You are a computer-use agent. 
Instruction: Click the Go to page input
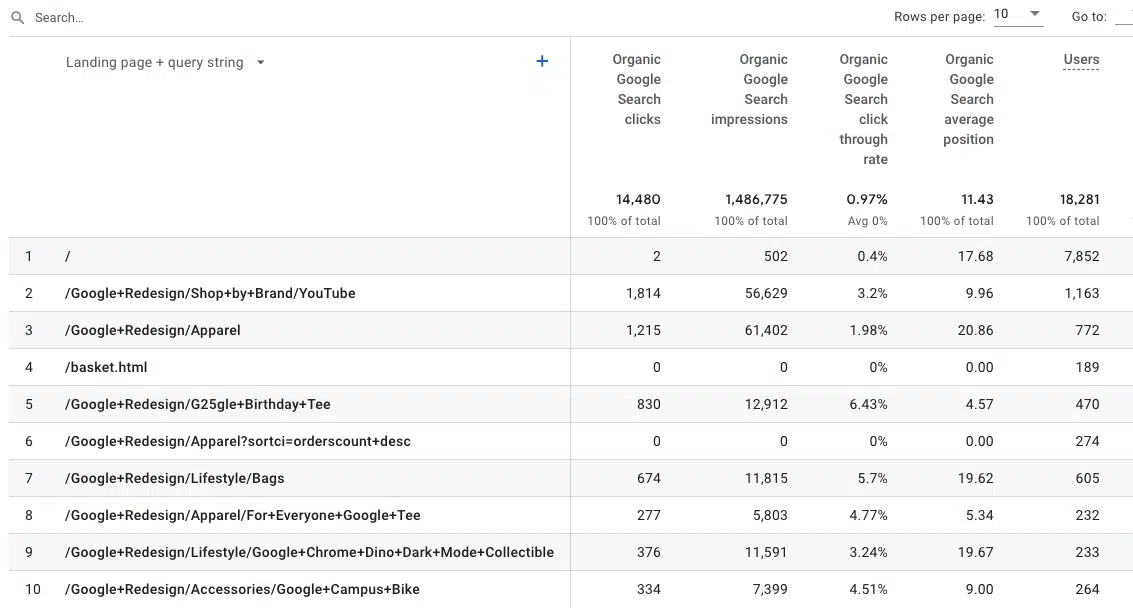tap(1123, 17)
